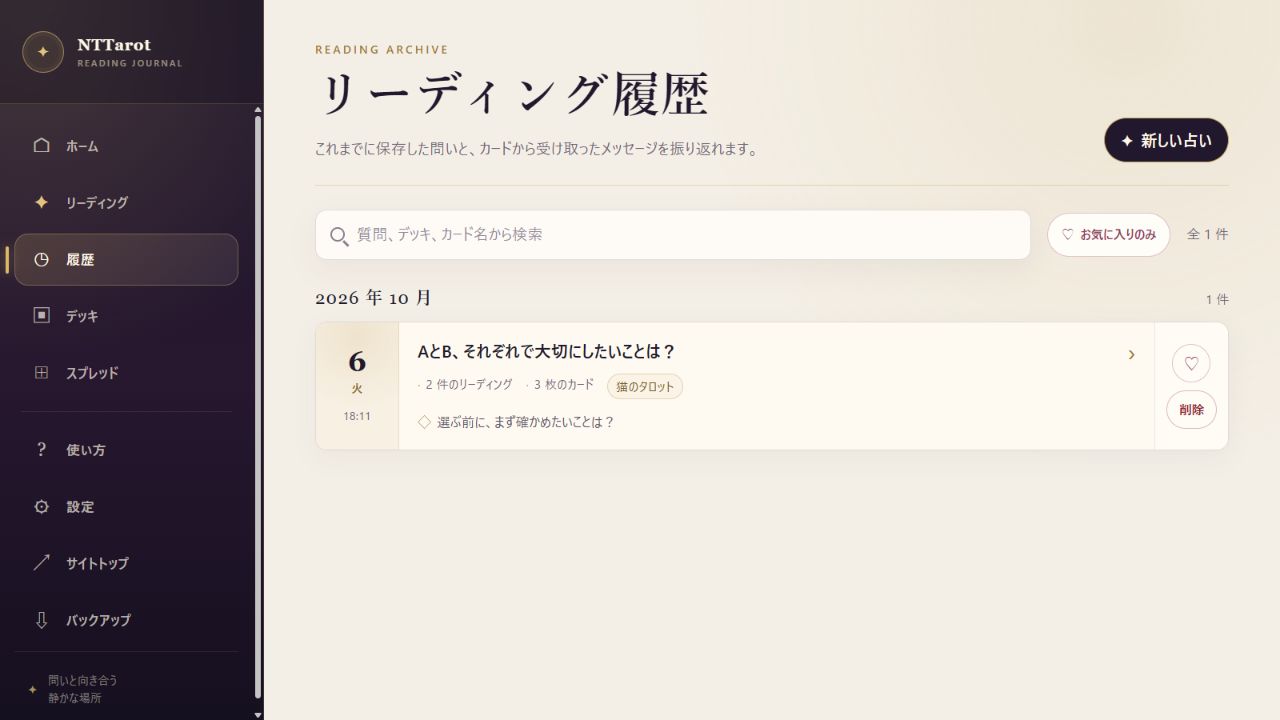Screen dimensions: 1280x720
Task: Select the 履歴 menu item
Action: 126,260
